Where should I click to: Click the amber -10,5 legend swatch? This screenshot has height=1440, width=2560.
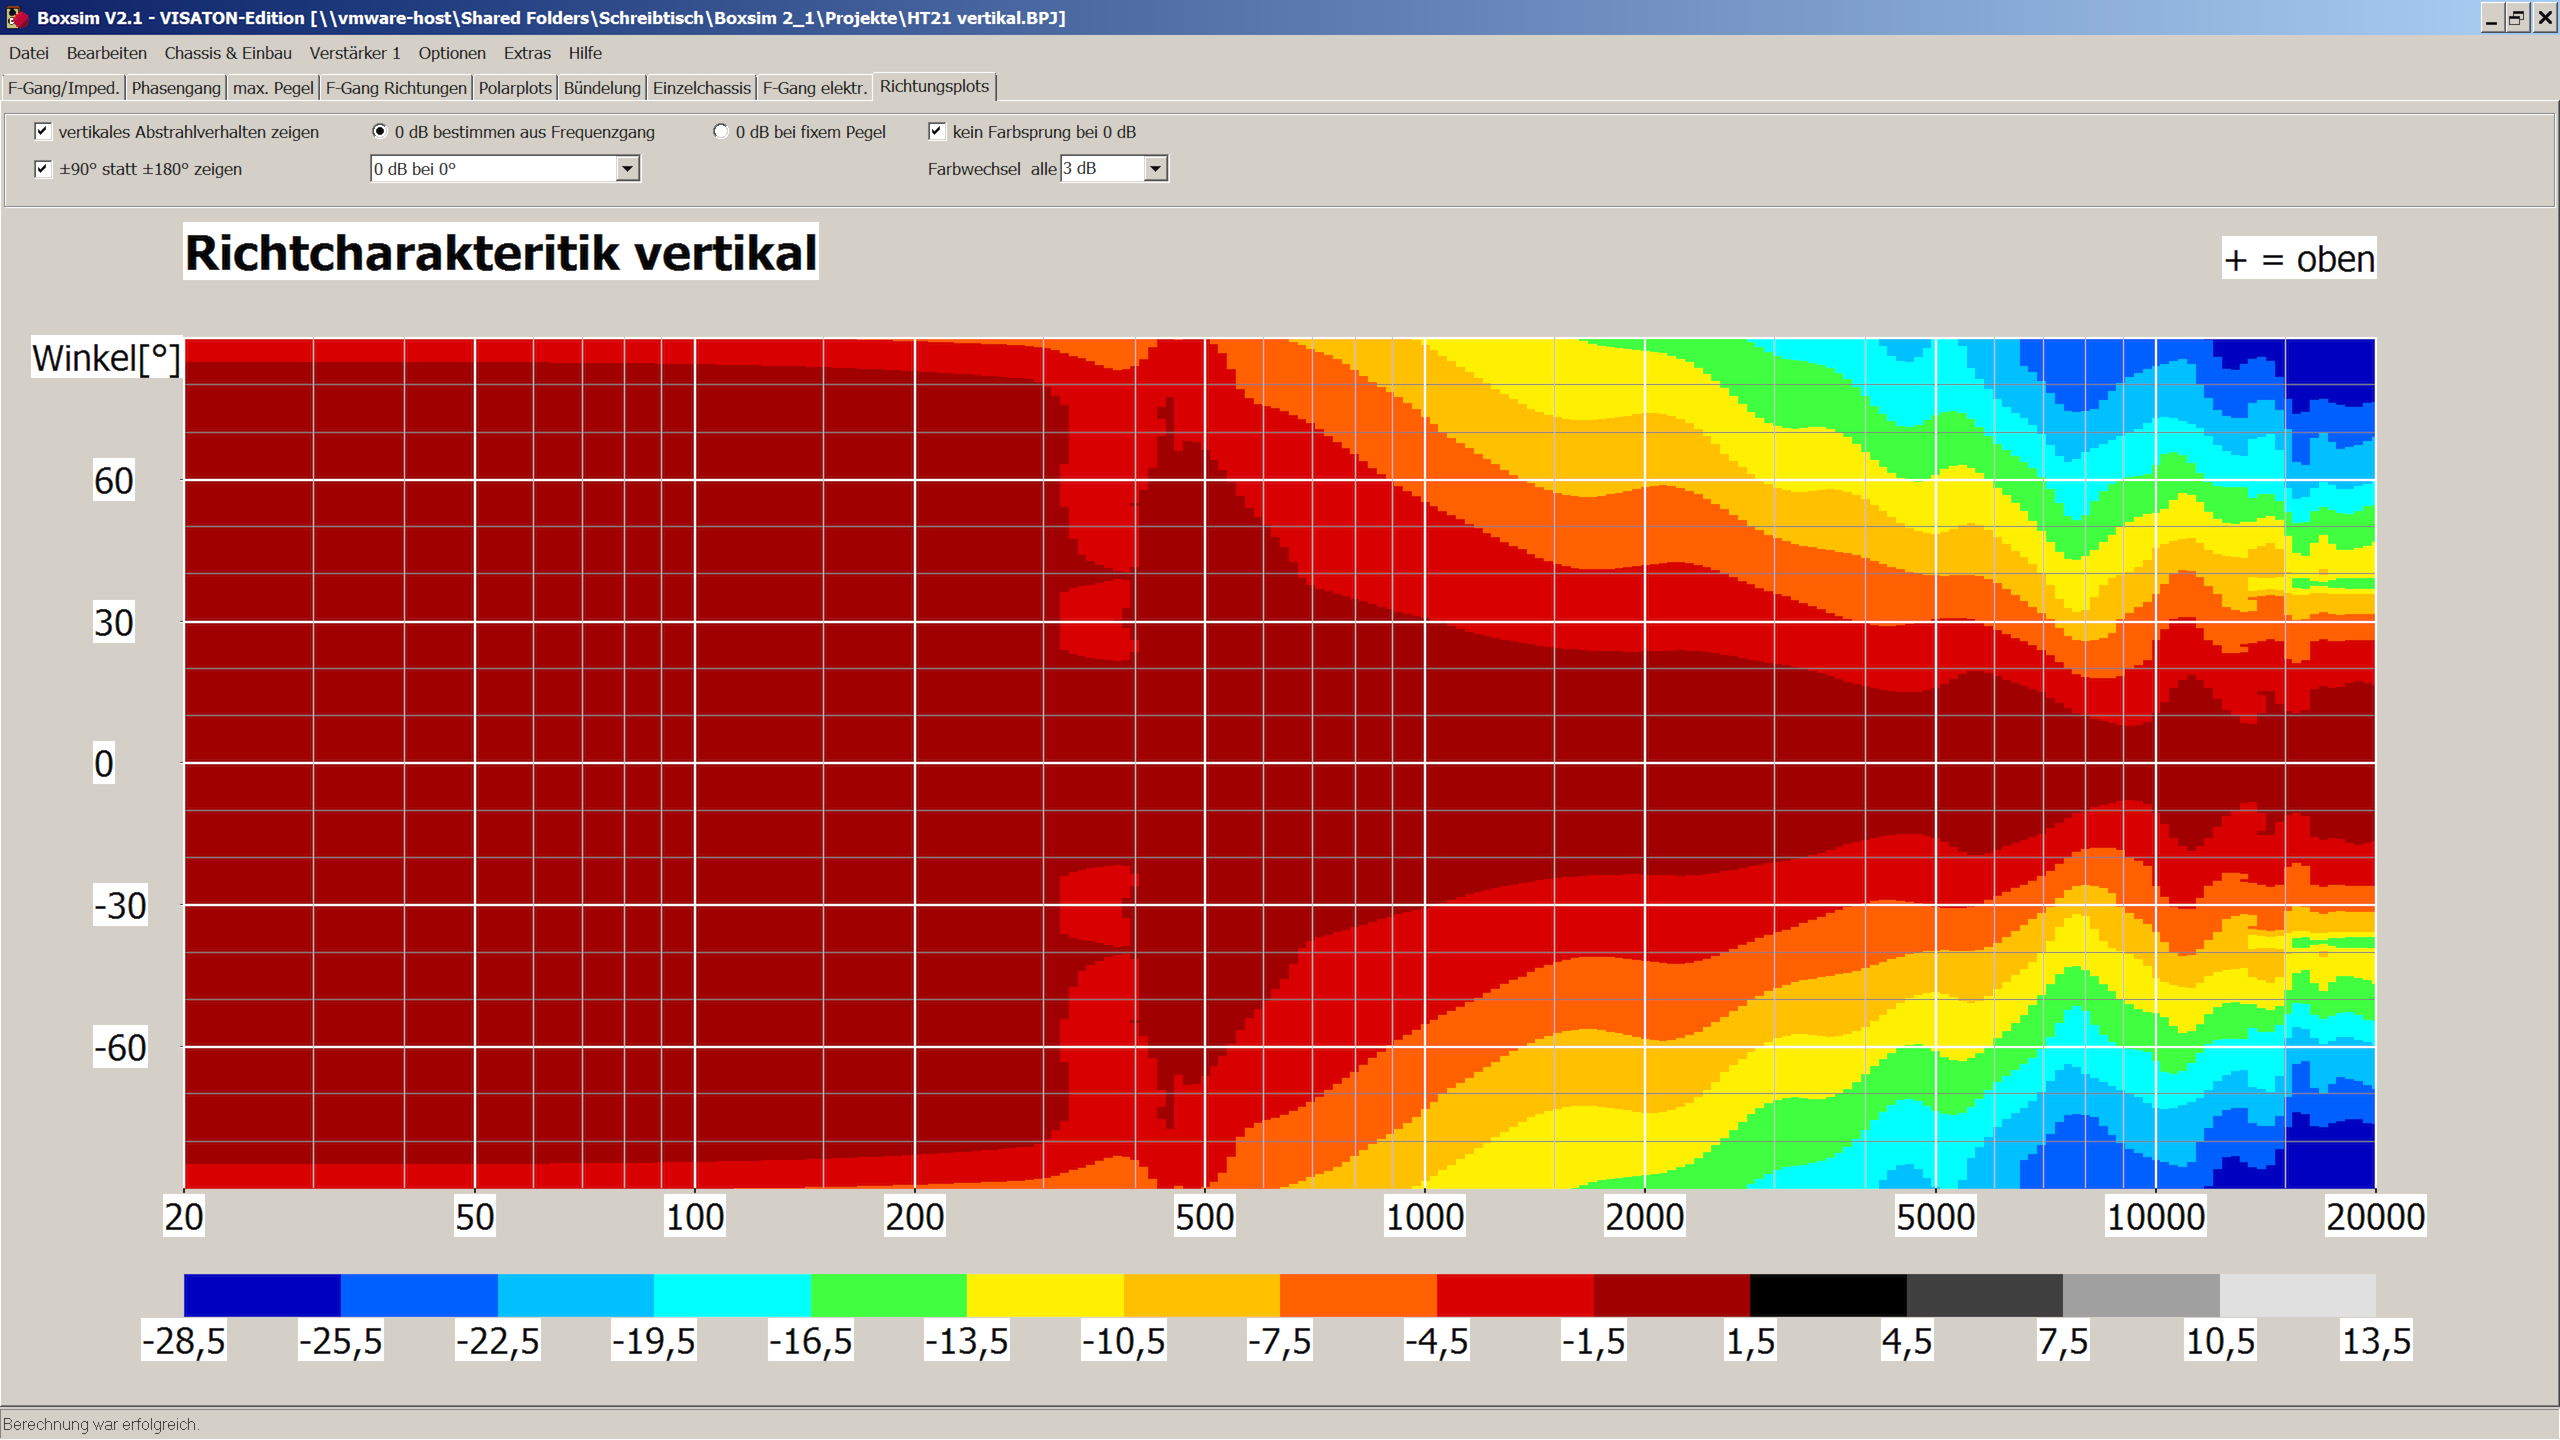[1202, 1295]
